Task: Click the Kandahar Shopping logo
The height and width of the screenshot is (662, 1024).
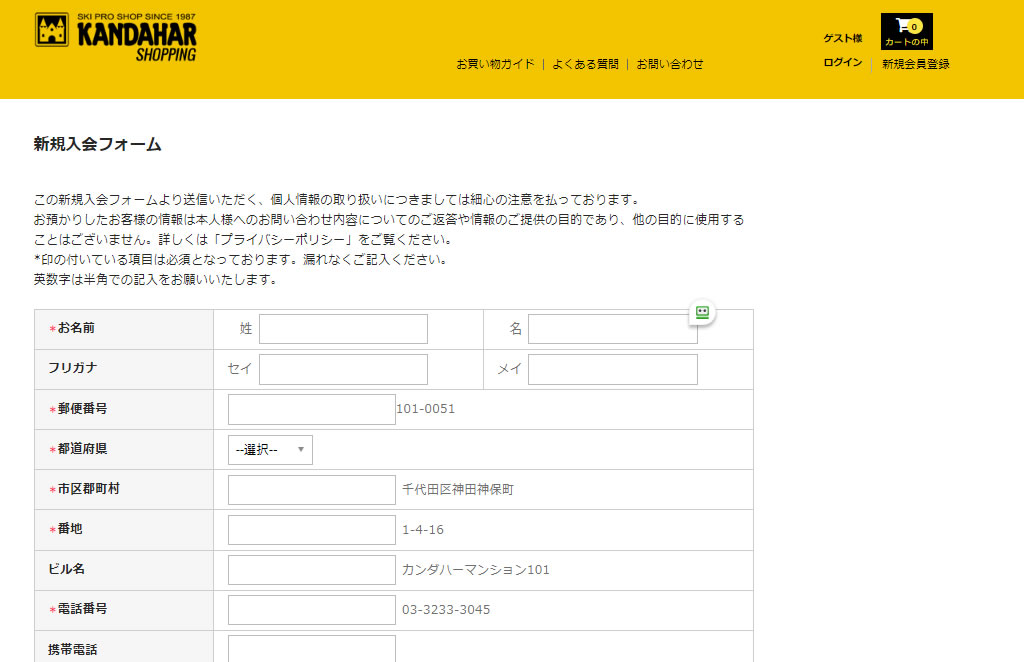Action: click(116, 37)
